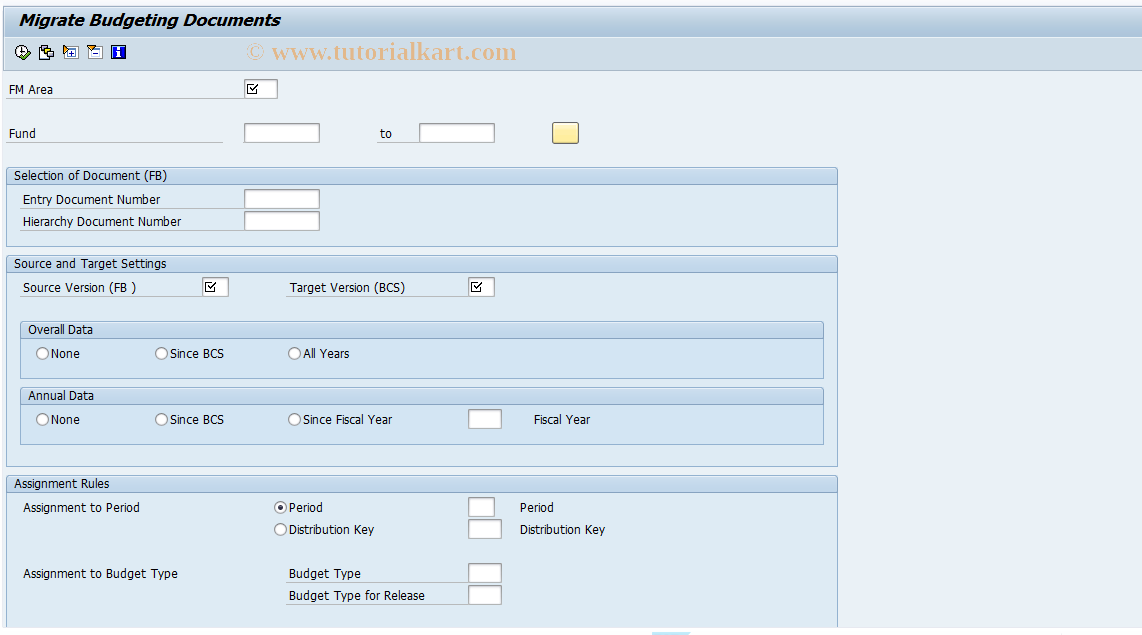The height and width of the screenshot is (635, 1142).
Task: Click the 'Assignment to Budget Type' label
Action: [101, 574]
